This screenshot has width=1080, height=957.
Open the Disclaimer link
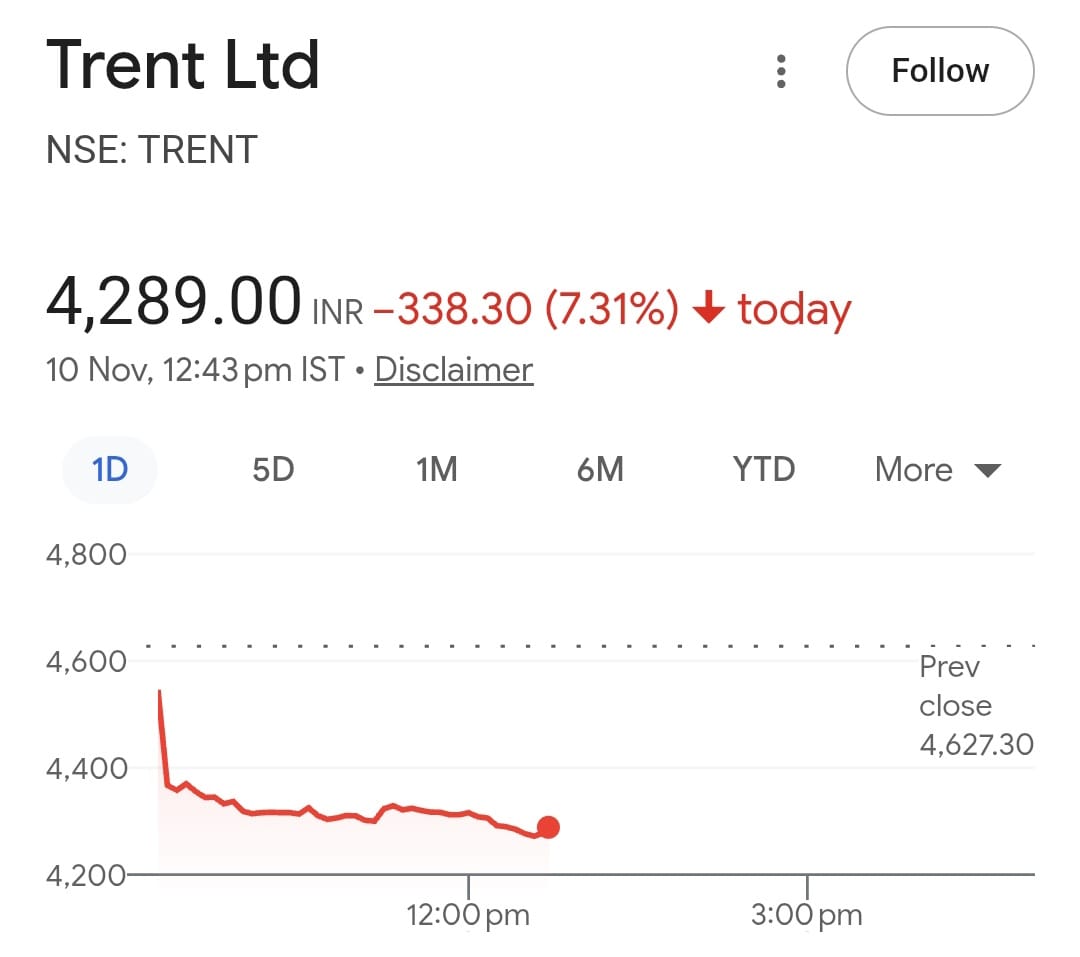pos(453,370)
